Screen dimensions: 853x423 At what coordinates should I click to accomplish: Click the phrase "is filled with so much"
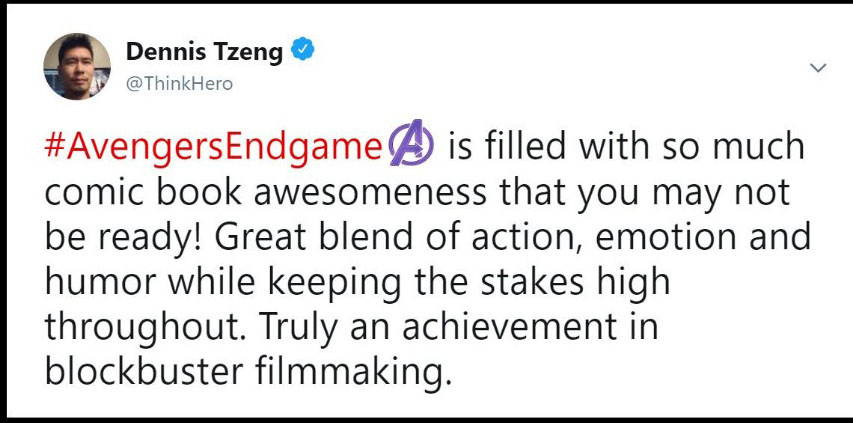tap(626, 147)
